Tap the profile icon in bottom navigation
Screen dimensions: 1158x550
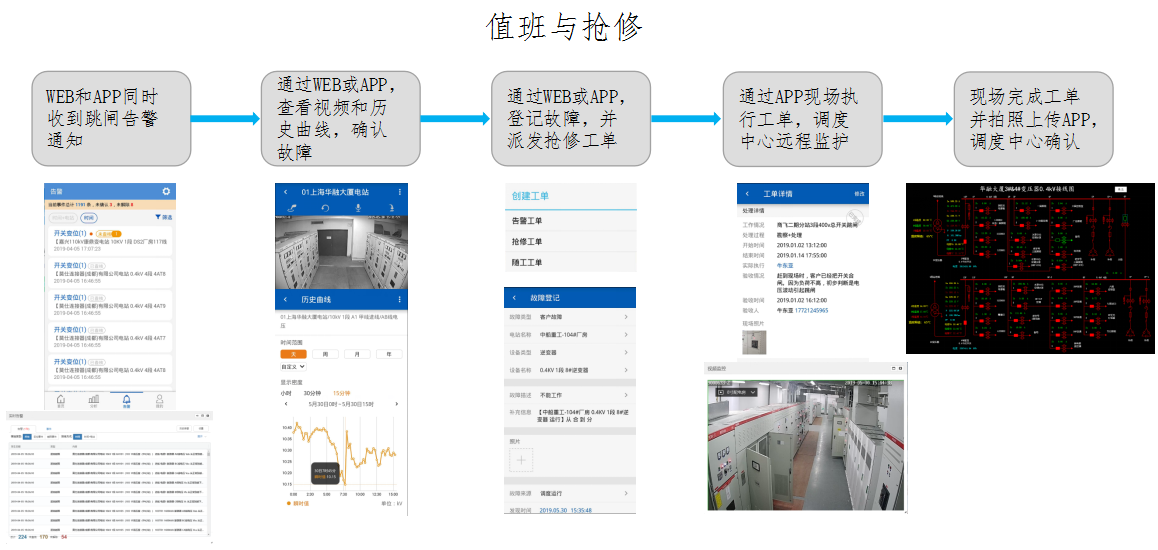159,400
